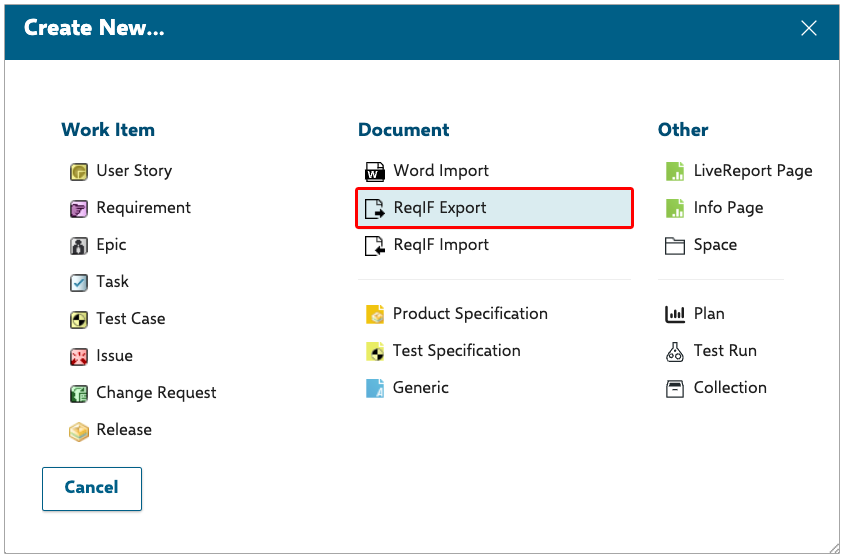Click the Document column heading
The width and height of the screenshot is (844, 558).
pos(403,130)
